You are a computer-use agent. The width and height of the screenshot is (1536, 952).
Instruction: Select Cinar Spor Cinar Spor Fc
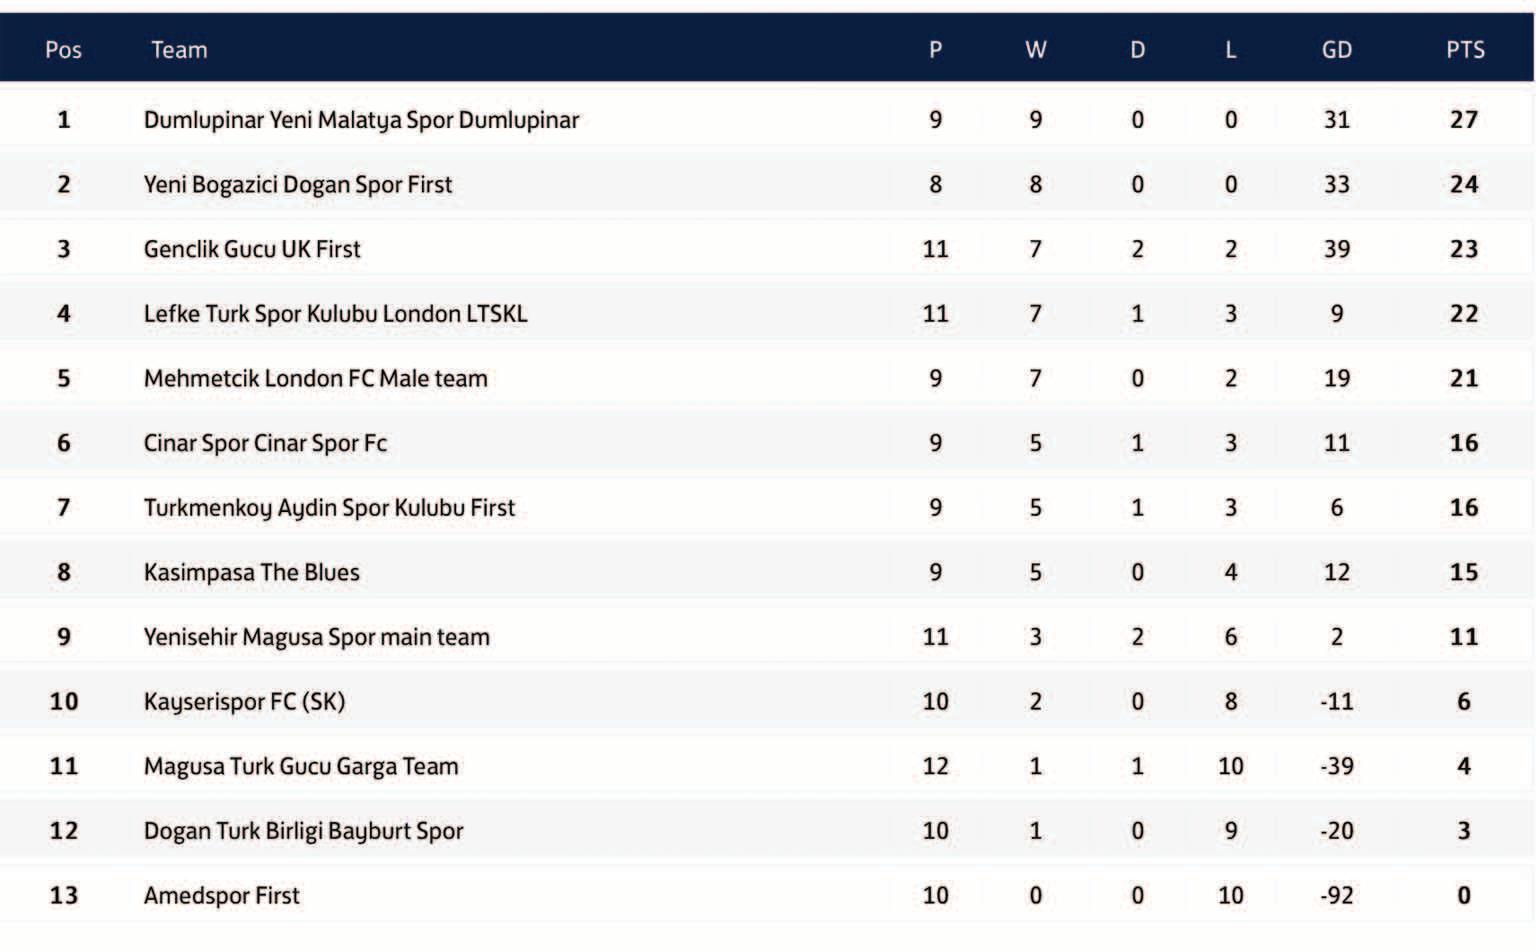(265, 443)
